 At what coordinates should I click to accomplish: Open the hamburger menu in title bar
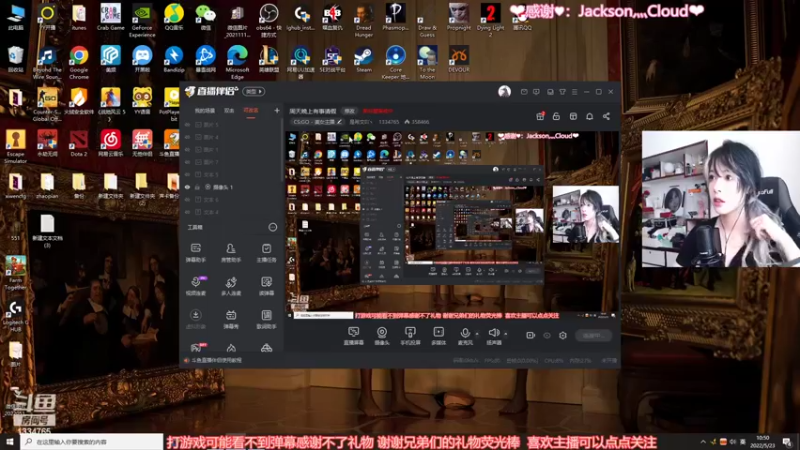pyautogui.click(x=574, y=92)
